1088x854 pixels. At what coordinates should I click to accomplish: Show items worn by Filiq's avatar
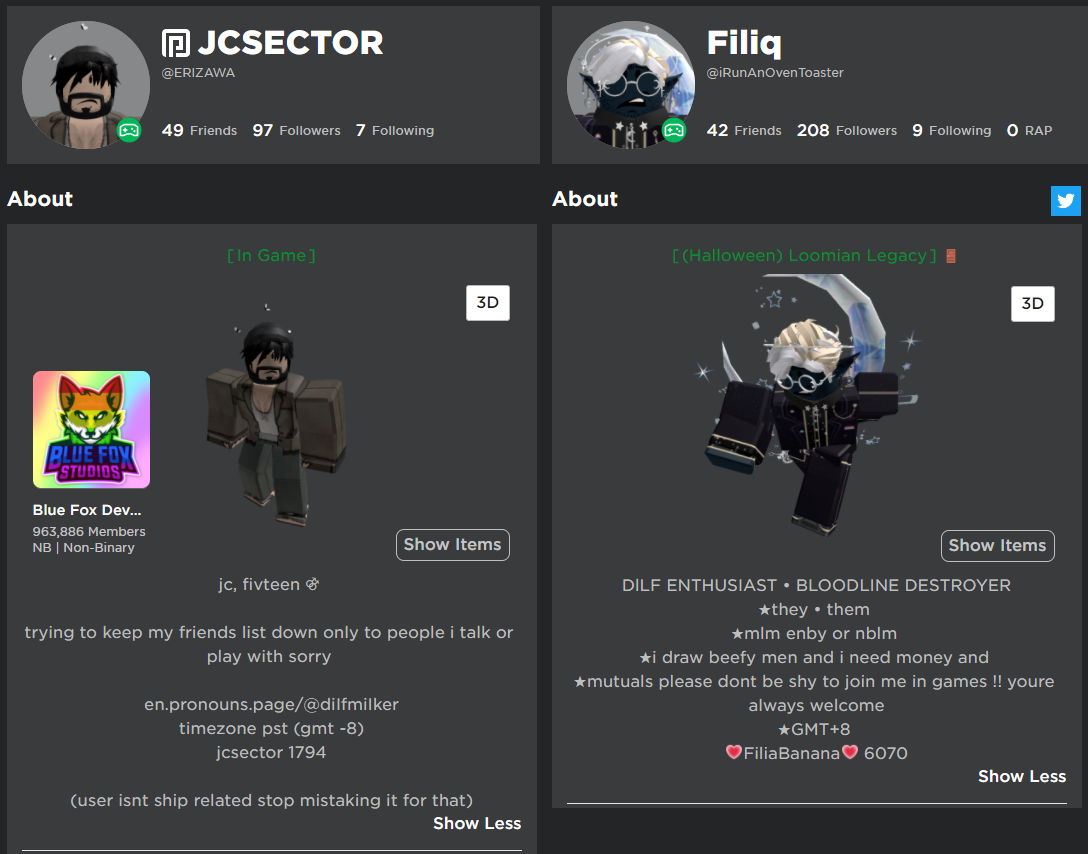pyautogui.click(x=997, y=545)
